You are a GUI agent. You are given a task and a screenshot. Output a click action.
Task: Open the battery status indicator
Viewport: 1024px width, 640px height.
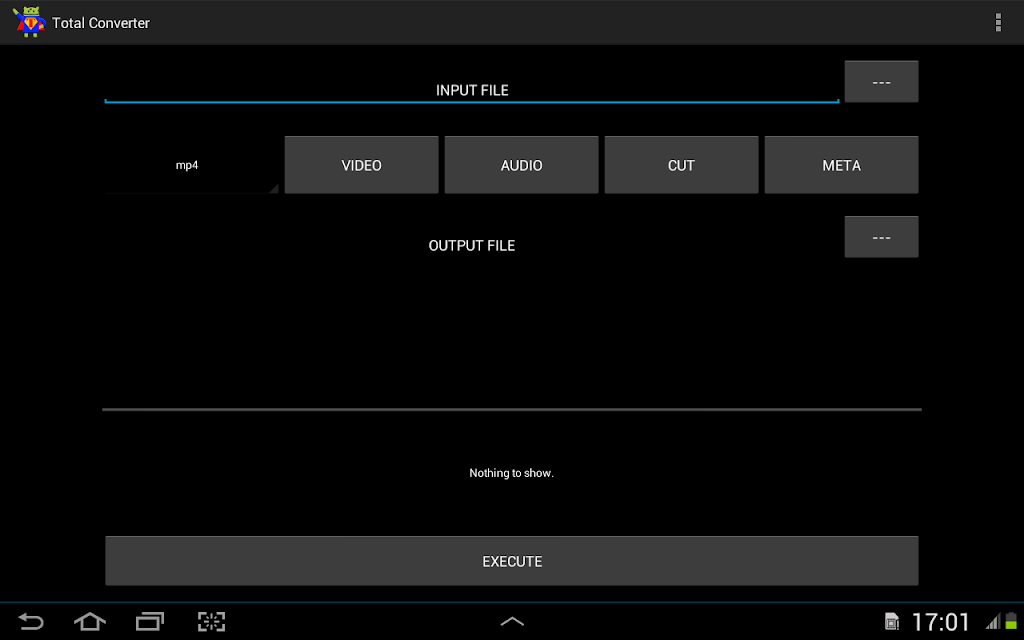(x=1011, y=621)
